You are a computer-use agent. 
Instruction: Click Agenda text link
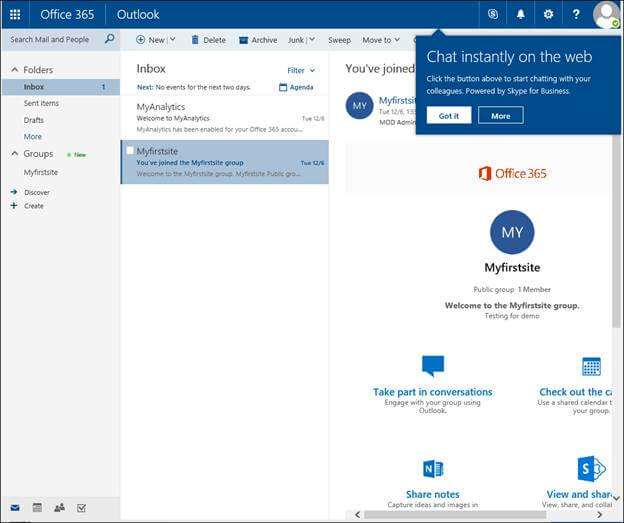click(x=301, y=87)
